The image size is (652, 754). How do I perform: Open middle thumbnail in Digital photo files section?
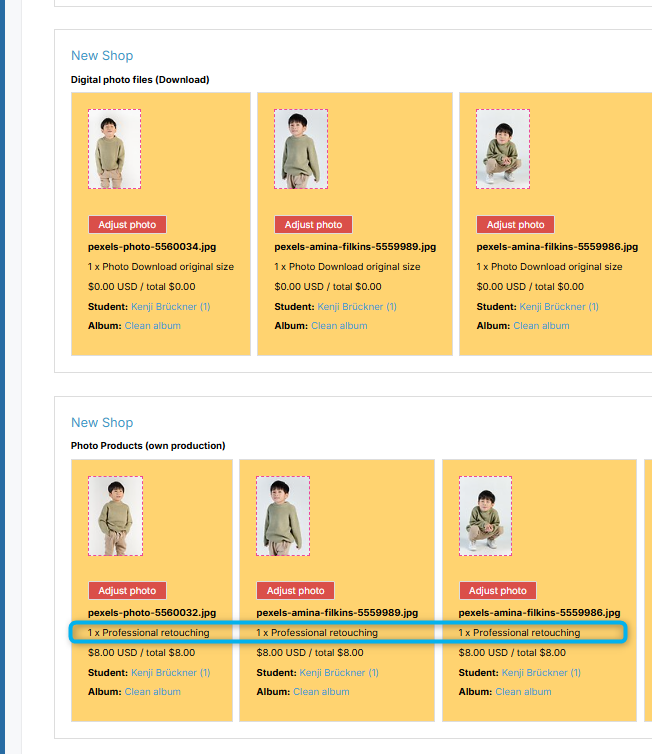point(301,149)
